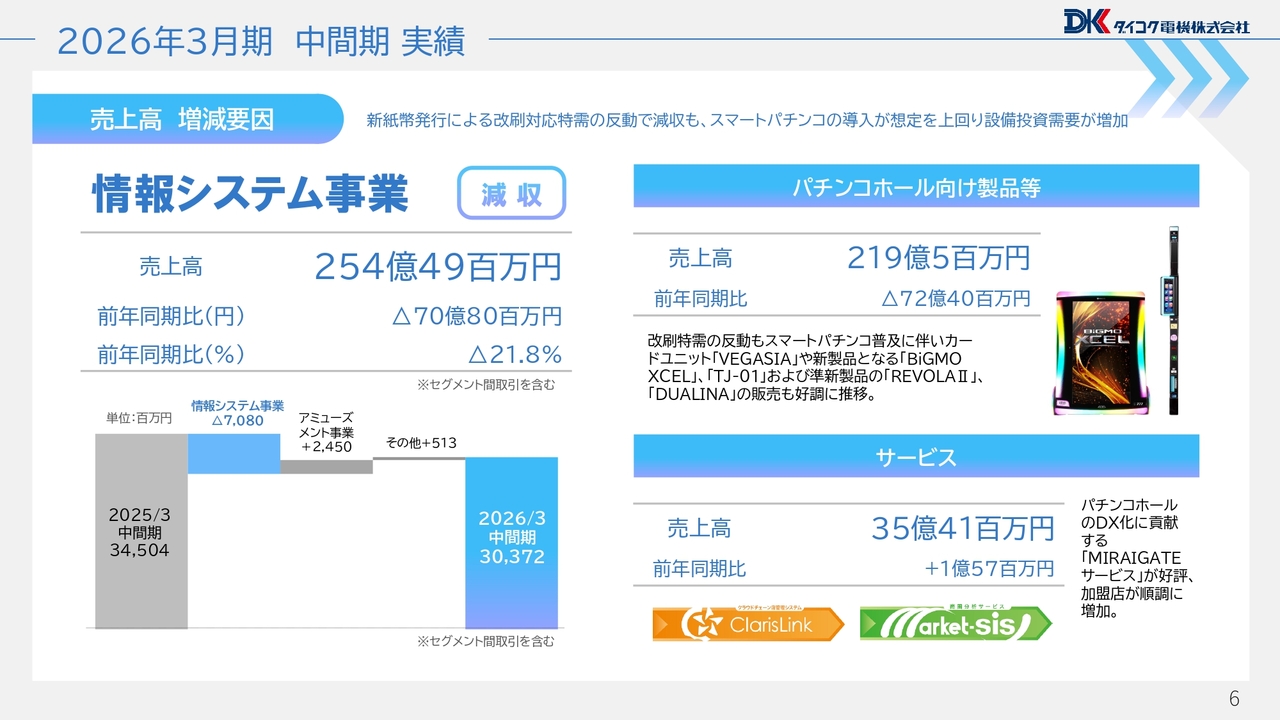1280x720 pixels.
Task: Click the 減収 badge
Action: point(511,193)
